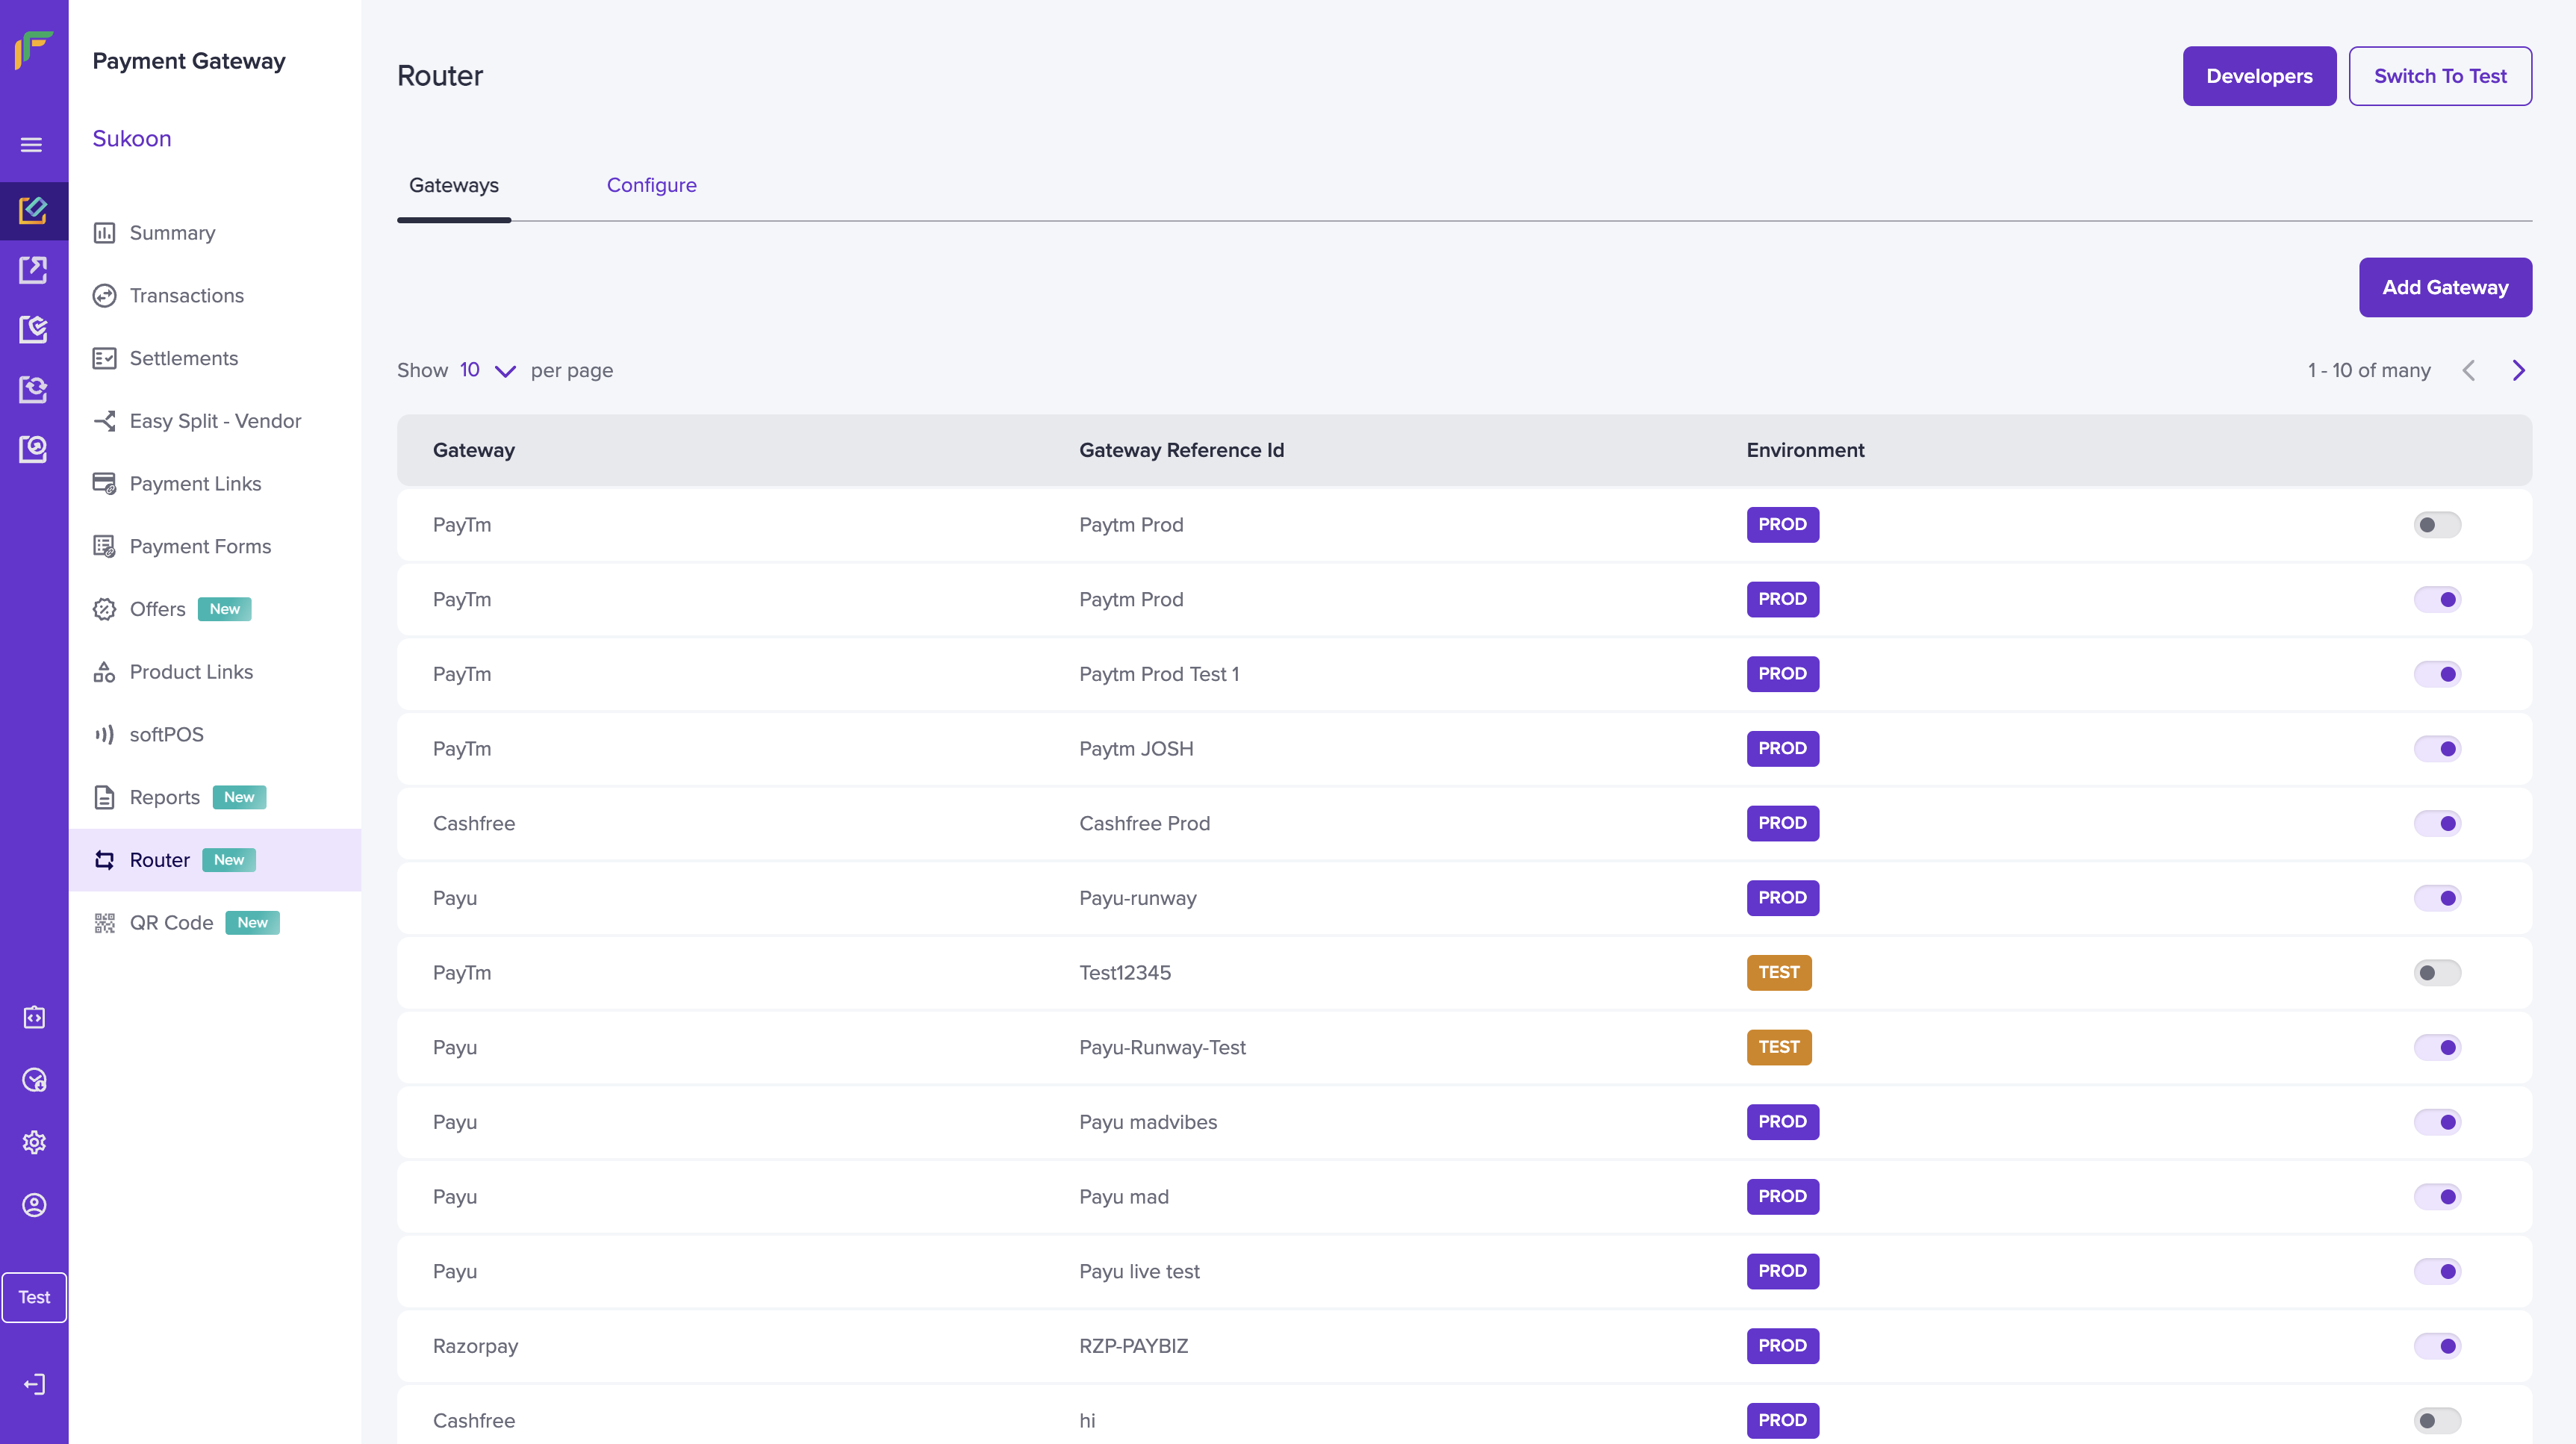Viewport: 2576px width, 1444px height.
Task: Click the Add Gateway button
Action: coord(2444,287)
